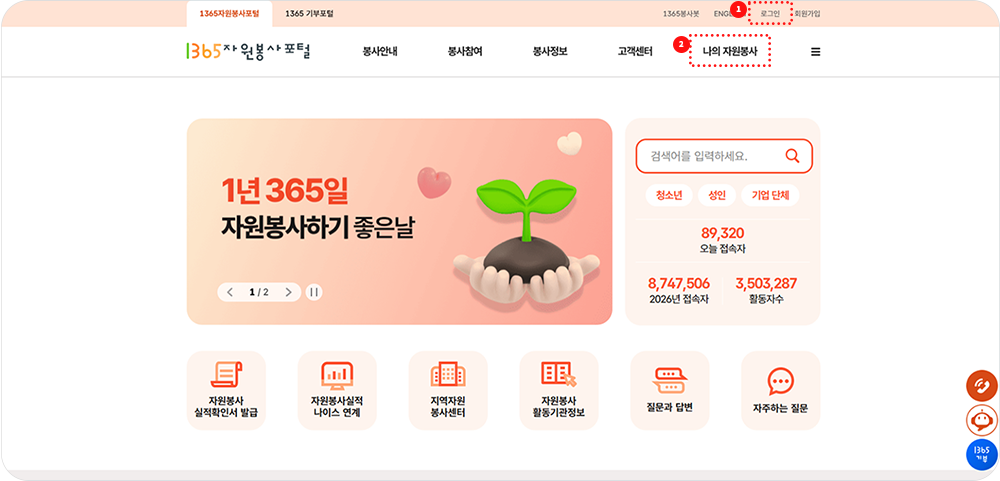Image resolution: width=1000 pixels, height=481 pixels.
Task: Select the 청소년 filter chip
Action: point(669,196)
